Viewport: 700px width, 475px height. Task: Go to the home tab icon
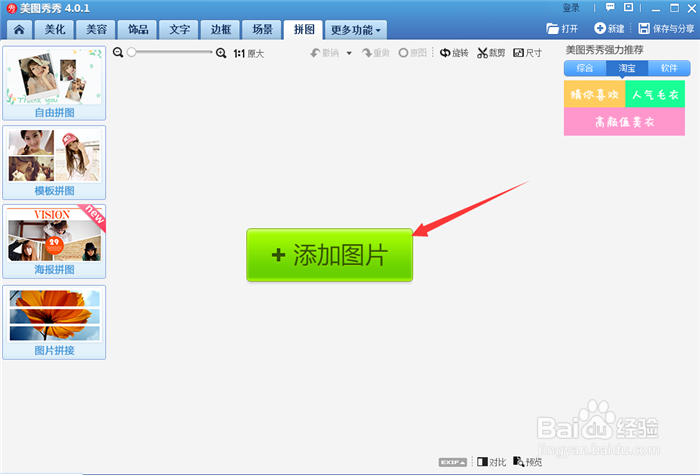tap(19, 30)
